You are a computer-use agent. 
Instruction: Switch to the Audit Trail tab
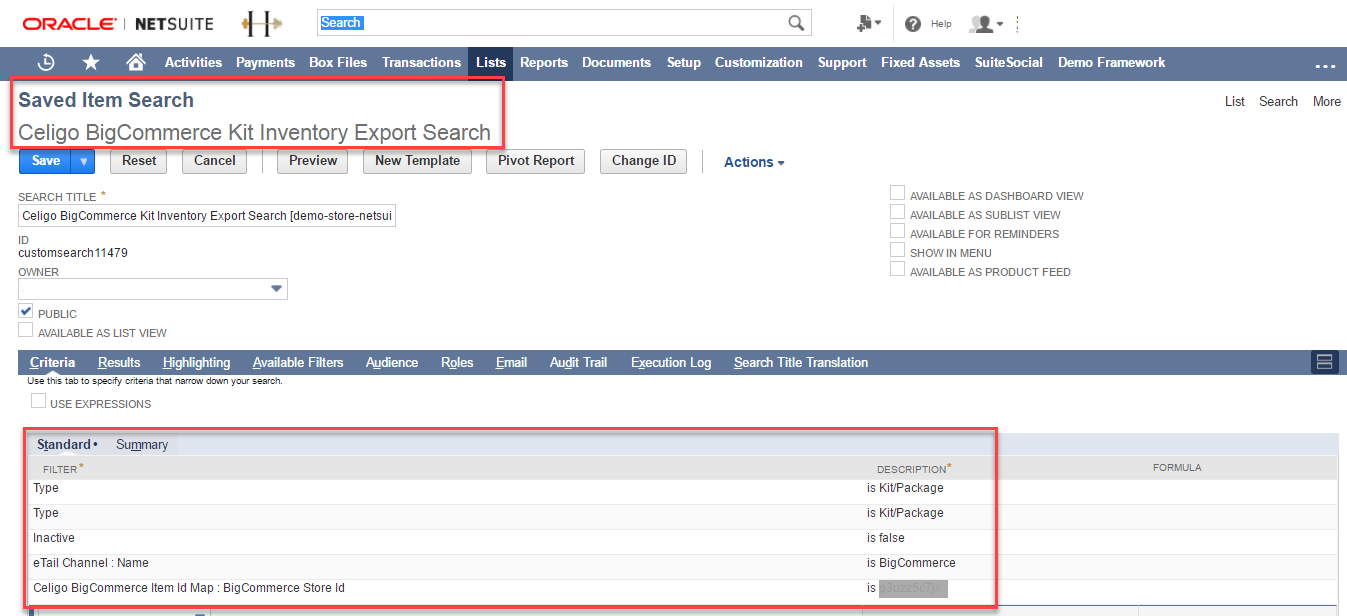pos(578,362)
